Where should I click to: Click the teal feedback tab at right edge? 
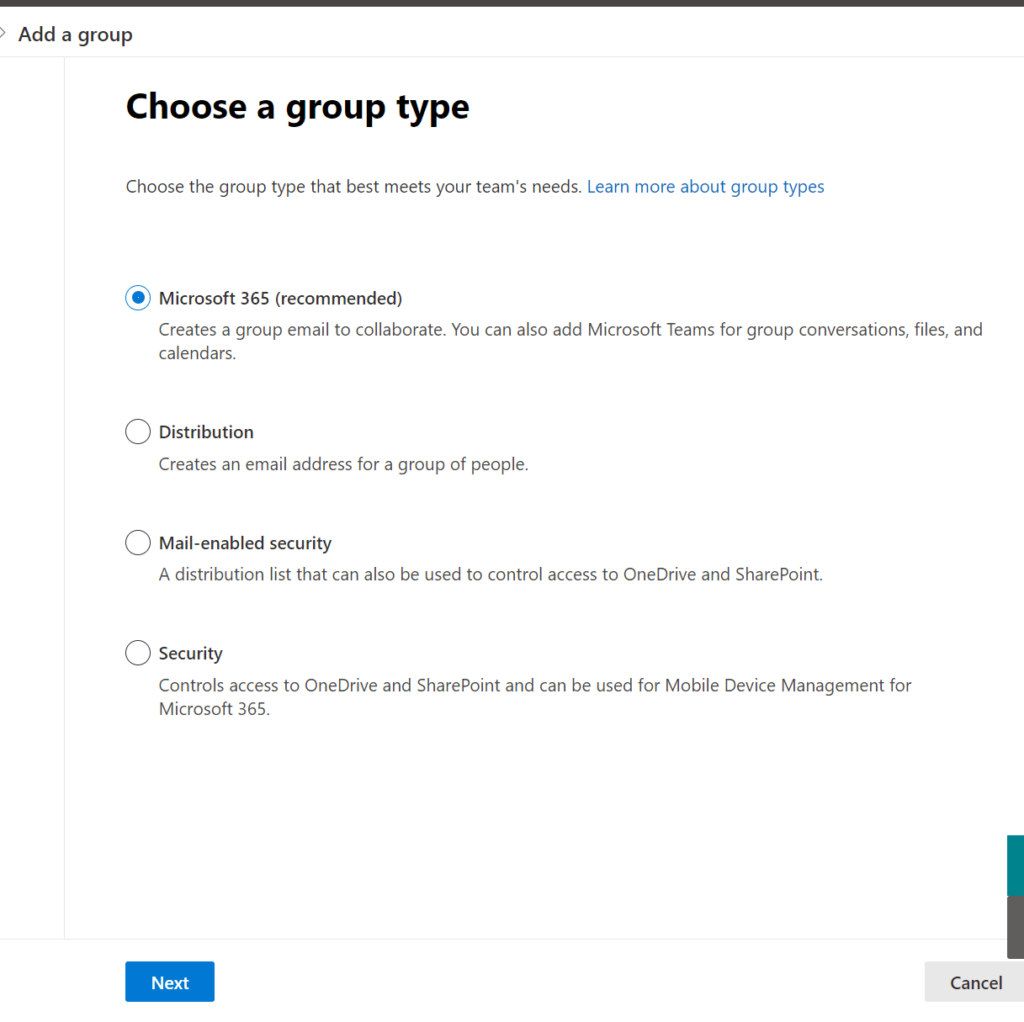point(1016,865)
